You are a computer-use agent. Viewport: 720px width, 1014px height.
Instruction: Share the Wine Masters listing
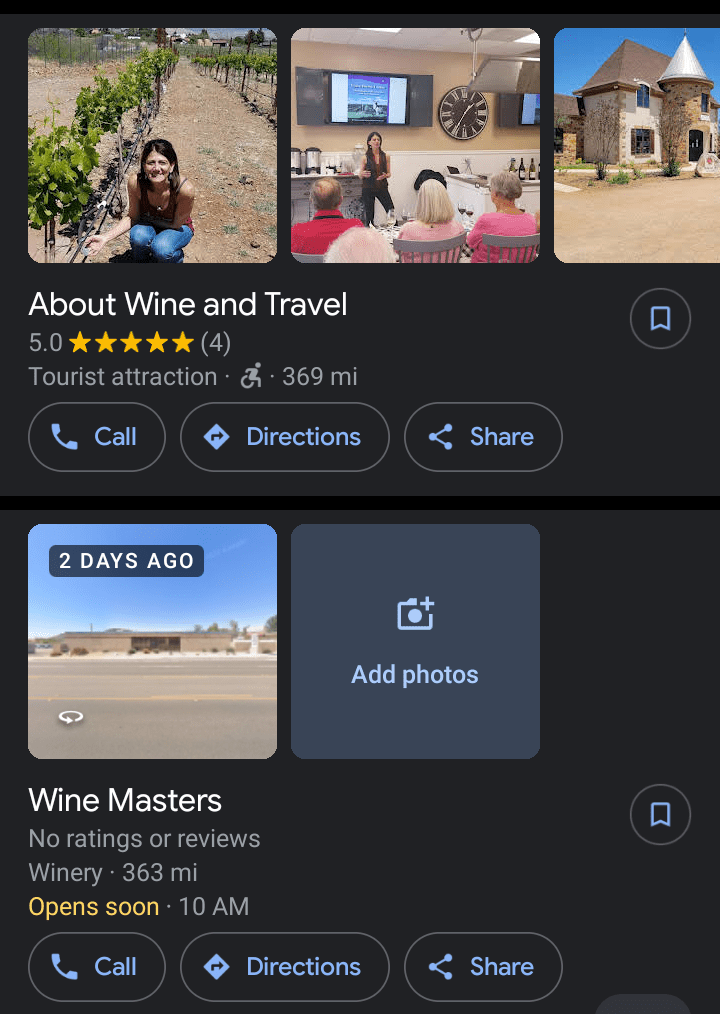pos(483,967)
